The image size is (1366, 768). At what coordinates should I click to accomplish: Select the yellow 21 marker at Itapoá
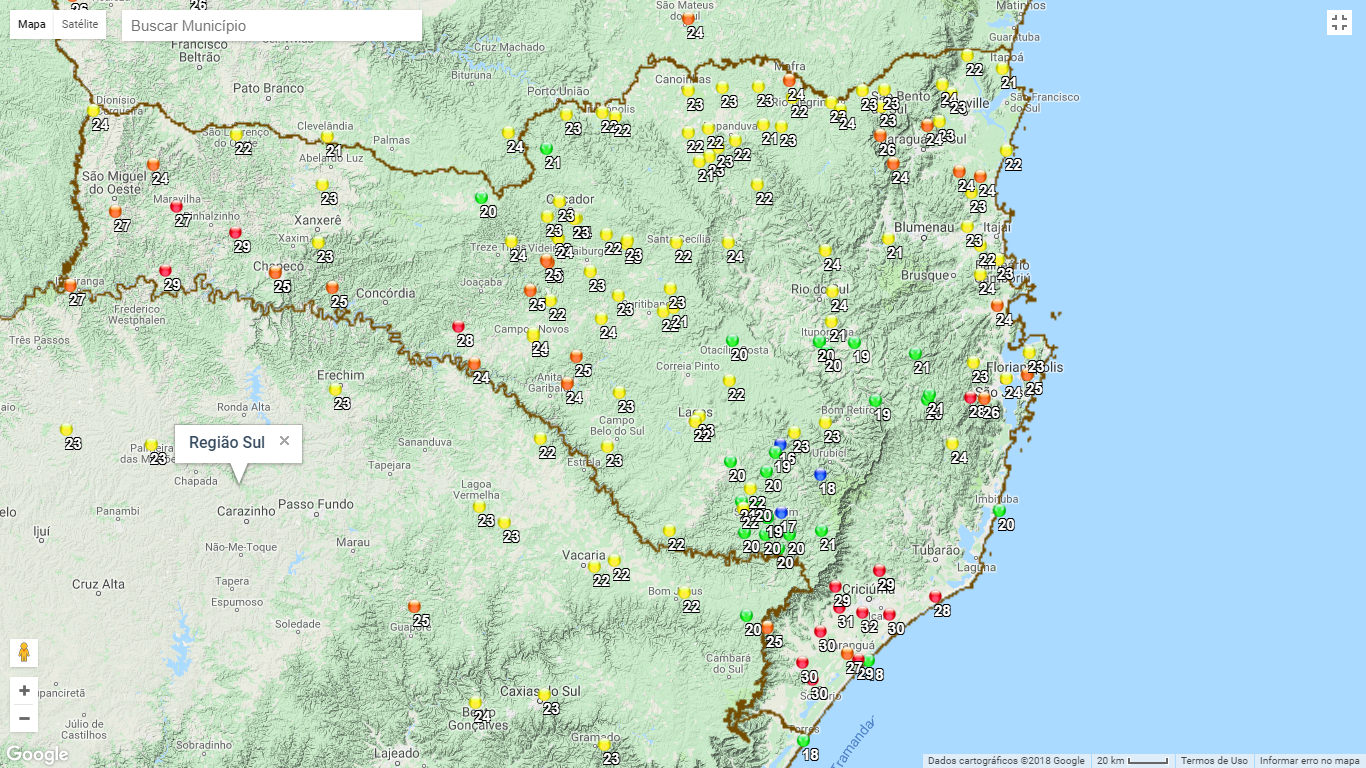tap(1003, 69)
